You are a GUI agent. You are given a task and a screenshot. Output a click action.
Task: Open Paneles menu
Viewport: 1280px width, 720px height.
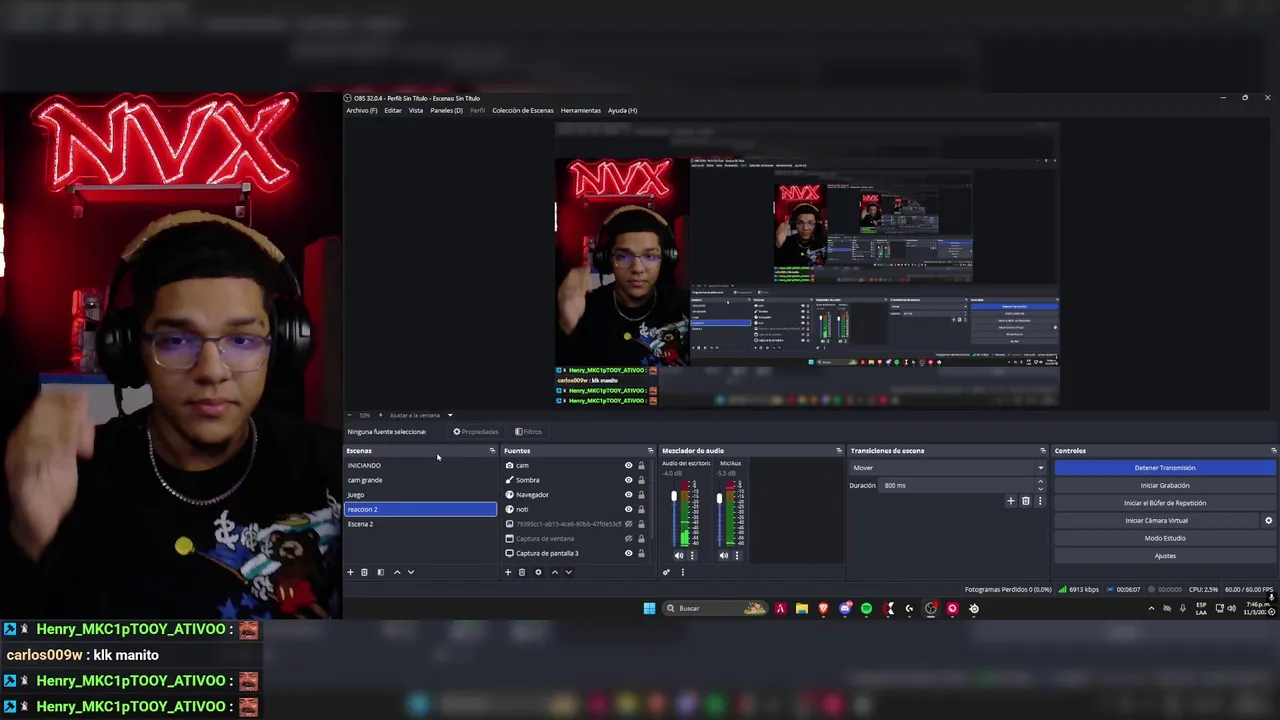click(446, 110)
